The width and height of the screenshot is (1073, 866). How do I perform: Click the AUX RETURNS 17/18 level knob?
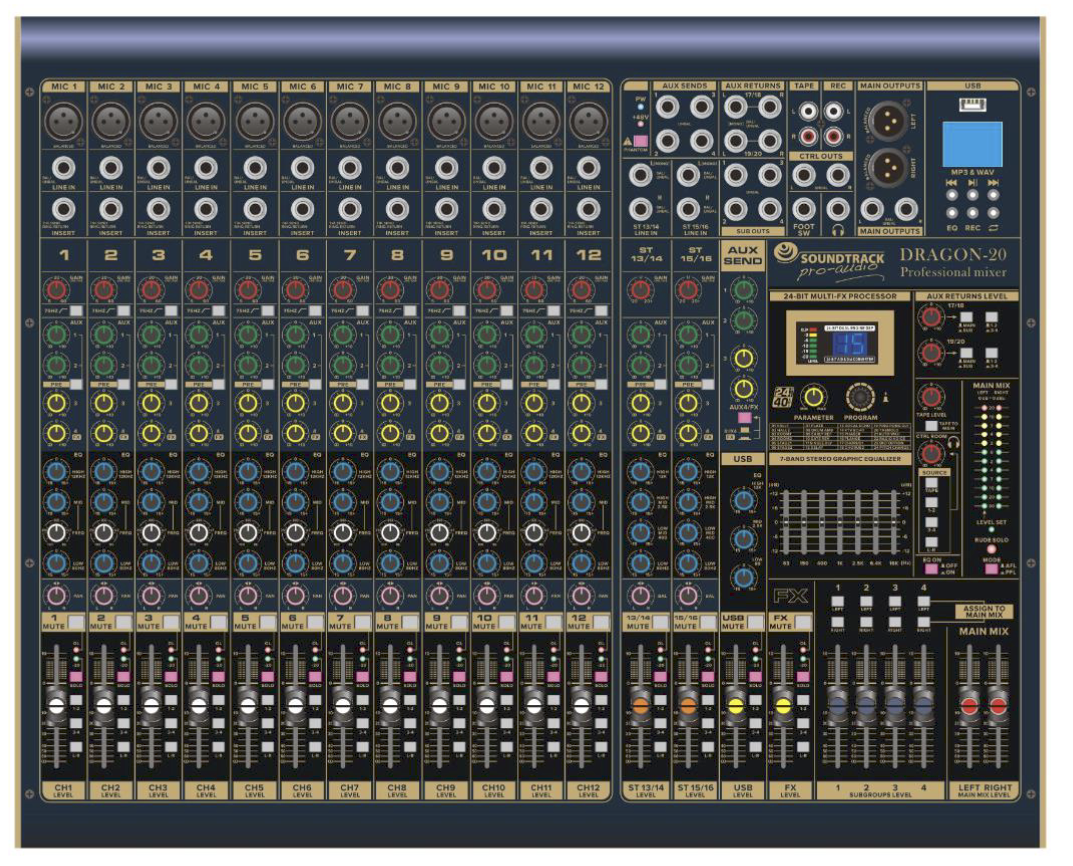(x=930, y=317)
